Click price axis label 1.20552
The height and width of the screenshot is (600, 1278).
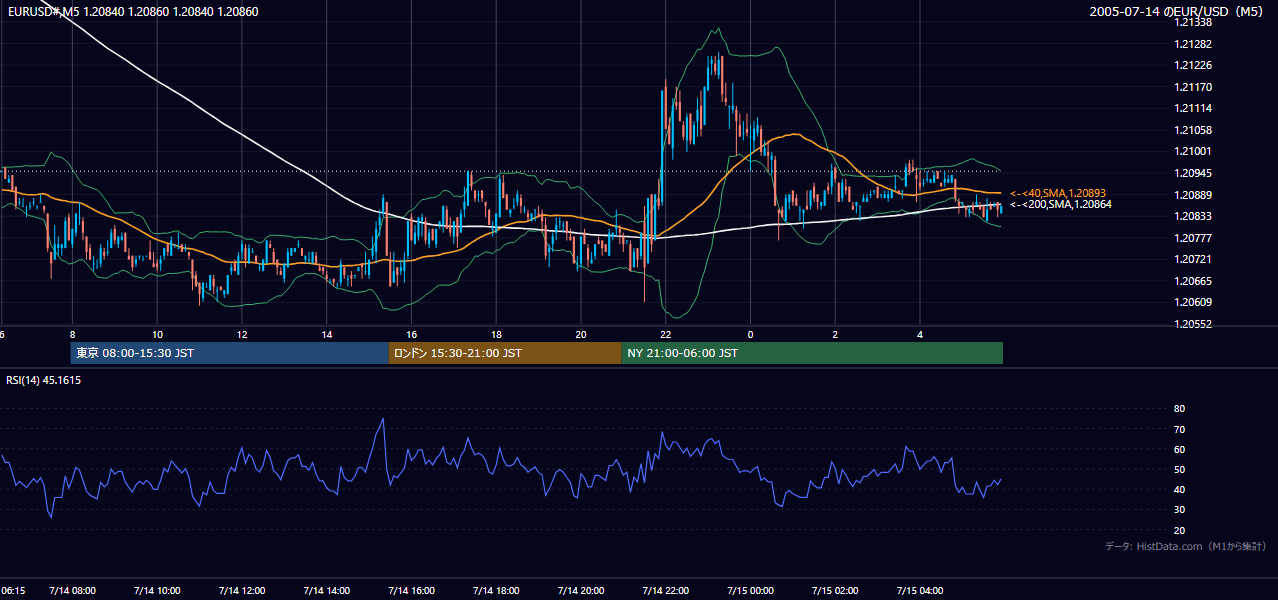[x=1195, y=324]
